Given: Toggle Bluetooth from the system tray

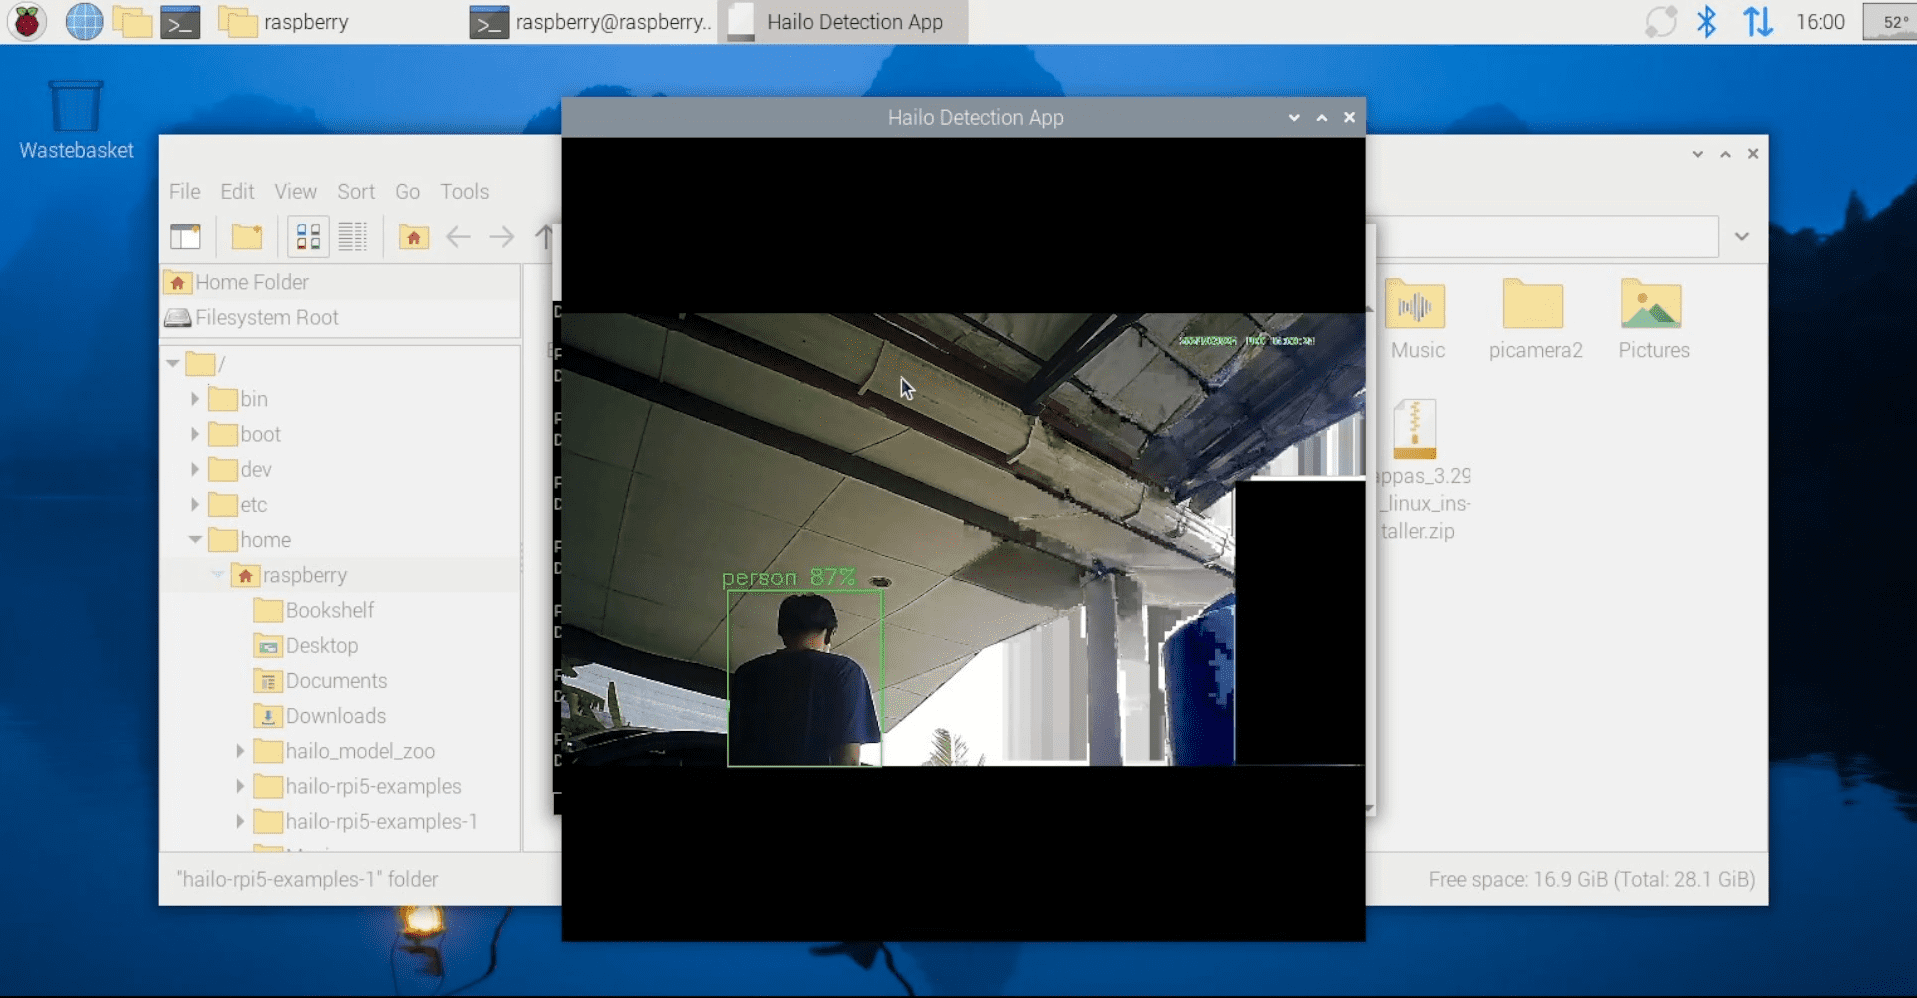Looking at the screenshot, I should (1708, 20).
